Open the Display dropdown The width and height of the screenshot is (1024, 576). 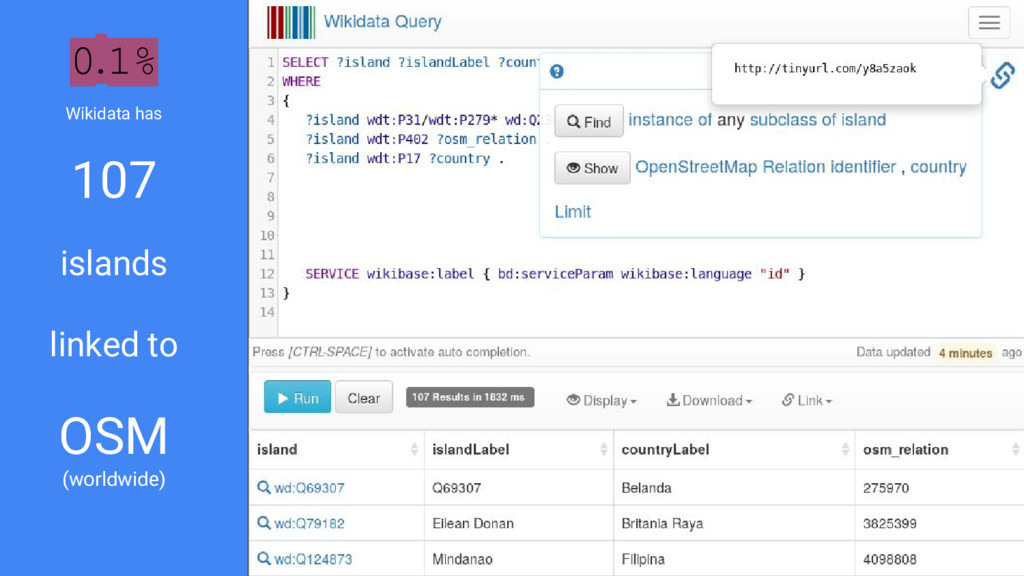(601, 400)
